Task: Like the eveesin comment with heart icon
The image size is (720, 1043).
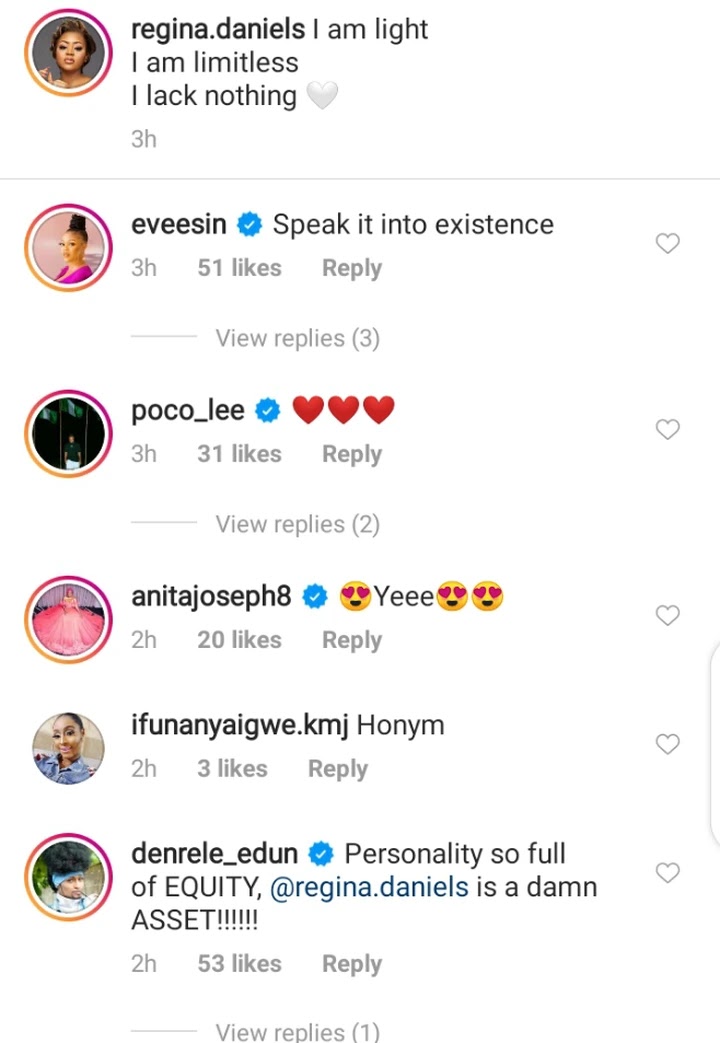Action: tap(667, 243)
